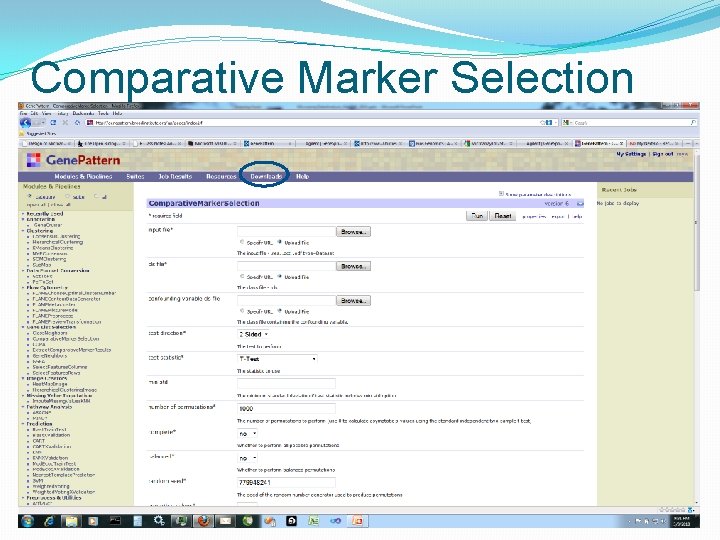Open Internet Explorer from the taskbar
The width and height of the screenshot is (720, 540).
tap(49, 521)
